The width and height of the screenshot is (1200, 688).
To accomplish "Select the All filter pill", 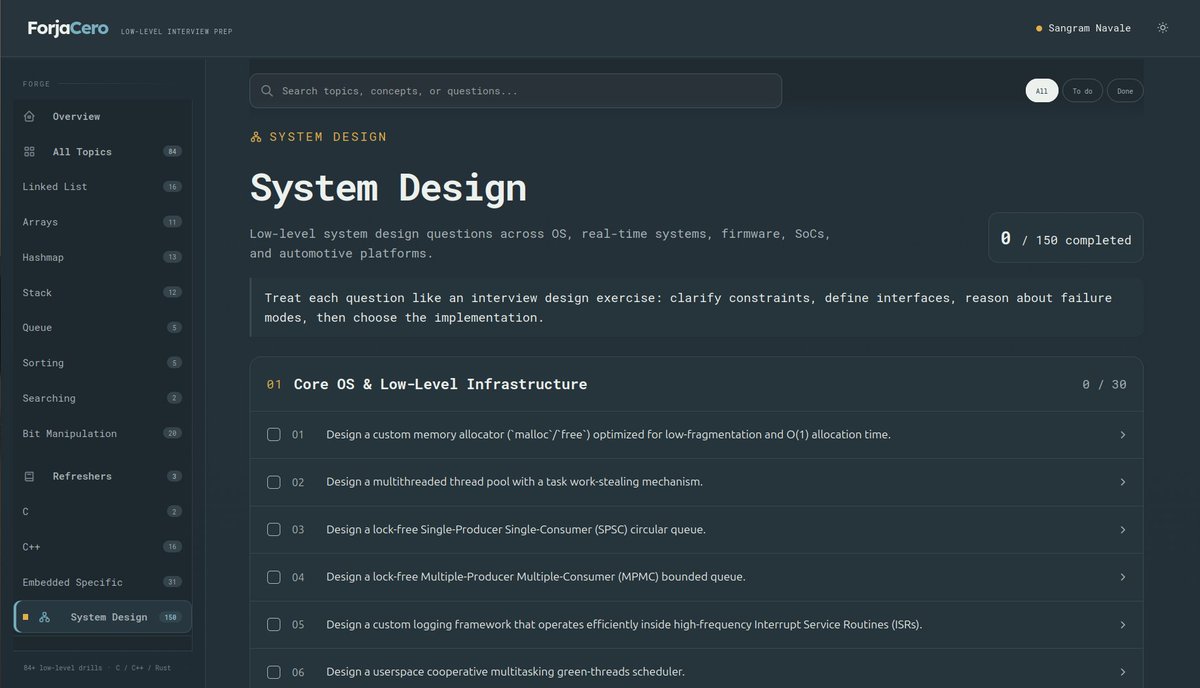I will tap(1041, 91).
